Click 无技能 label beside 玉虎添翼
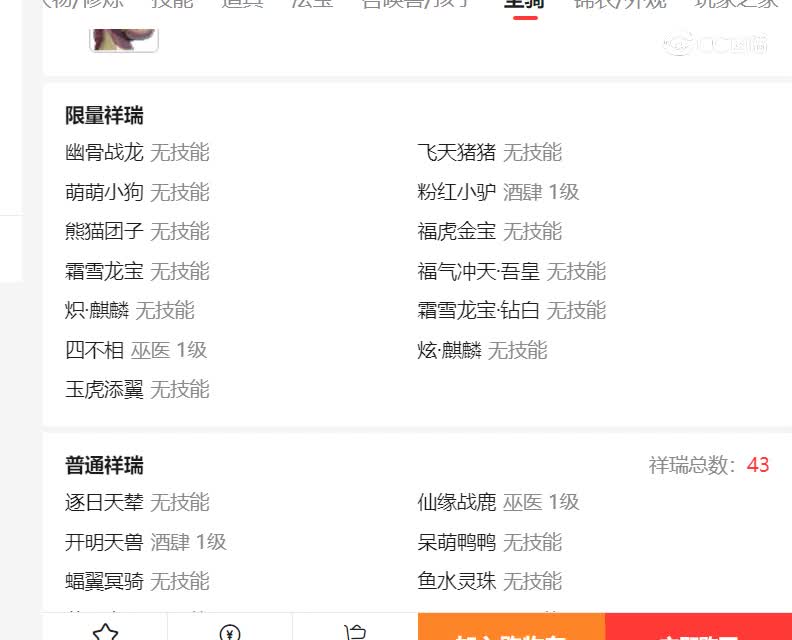792x640 pixels. [180, 389]
